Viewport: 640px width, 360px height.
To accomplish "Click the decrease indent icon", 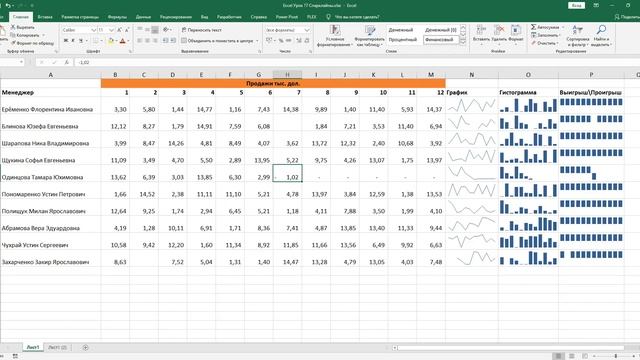I will 165,40.
